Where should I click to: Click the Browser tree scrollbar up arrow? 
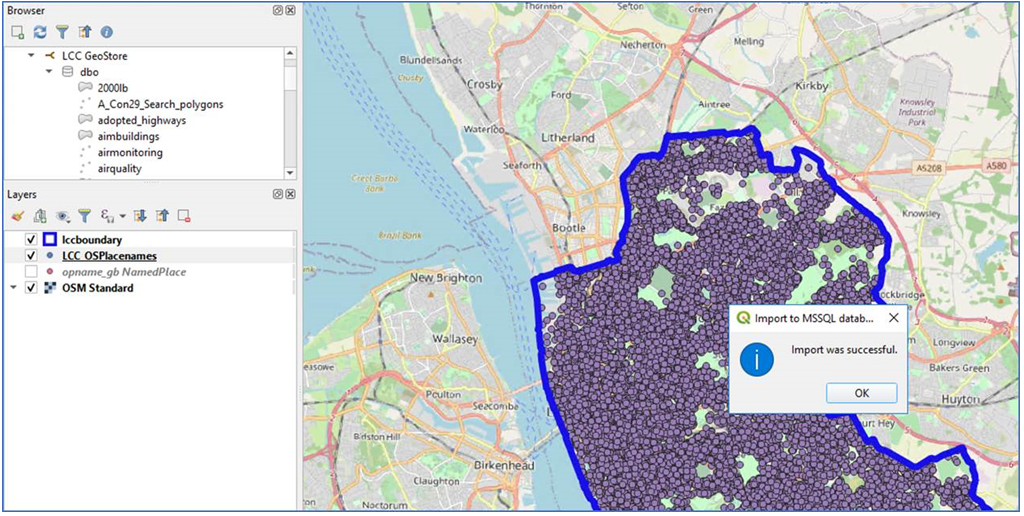290,54
